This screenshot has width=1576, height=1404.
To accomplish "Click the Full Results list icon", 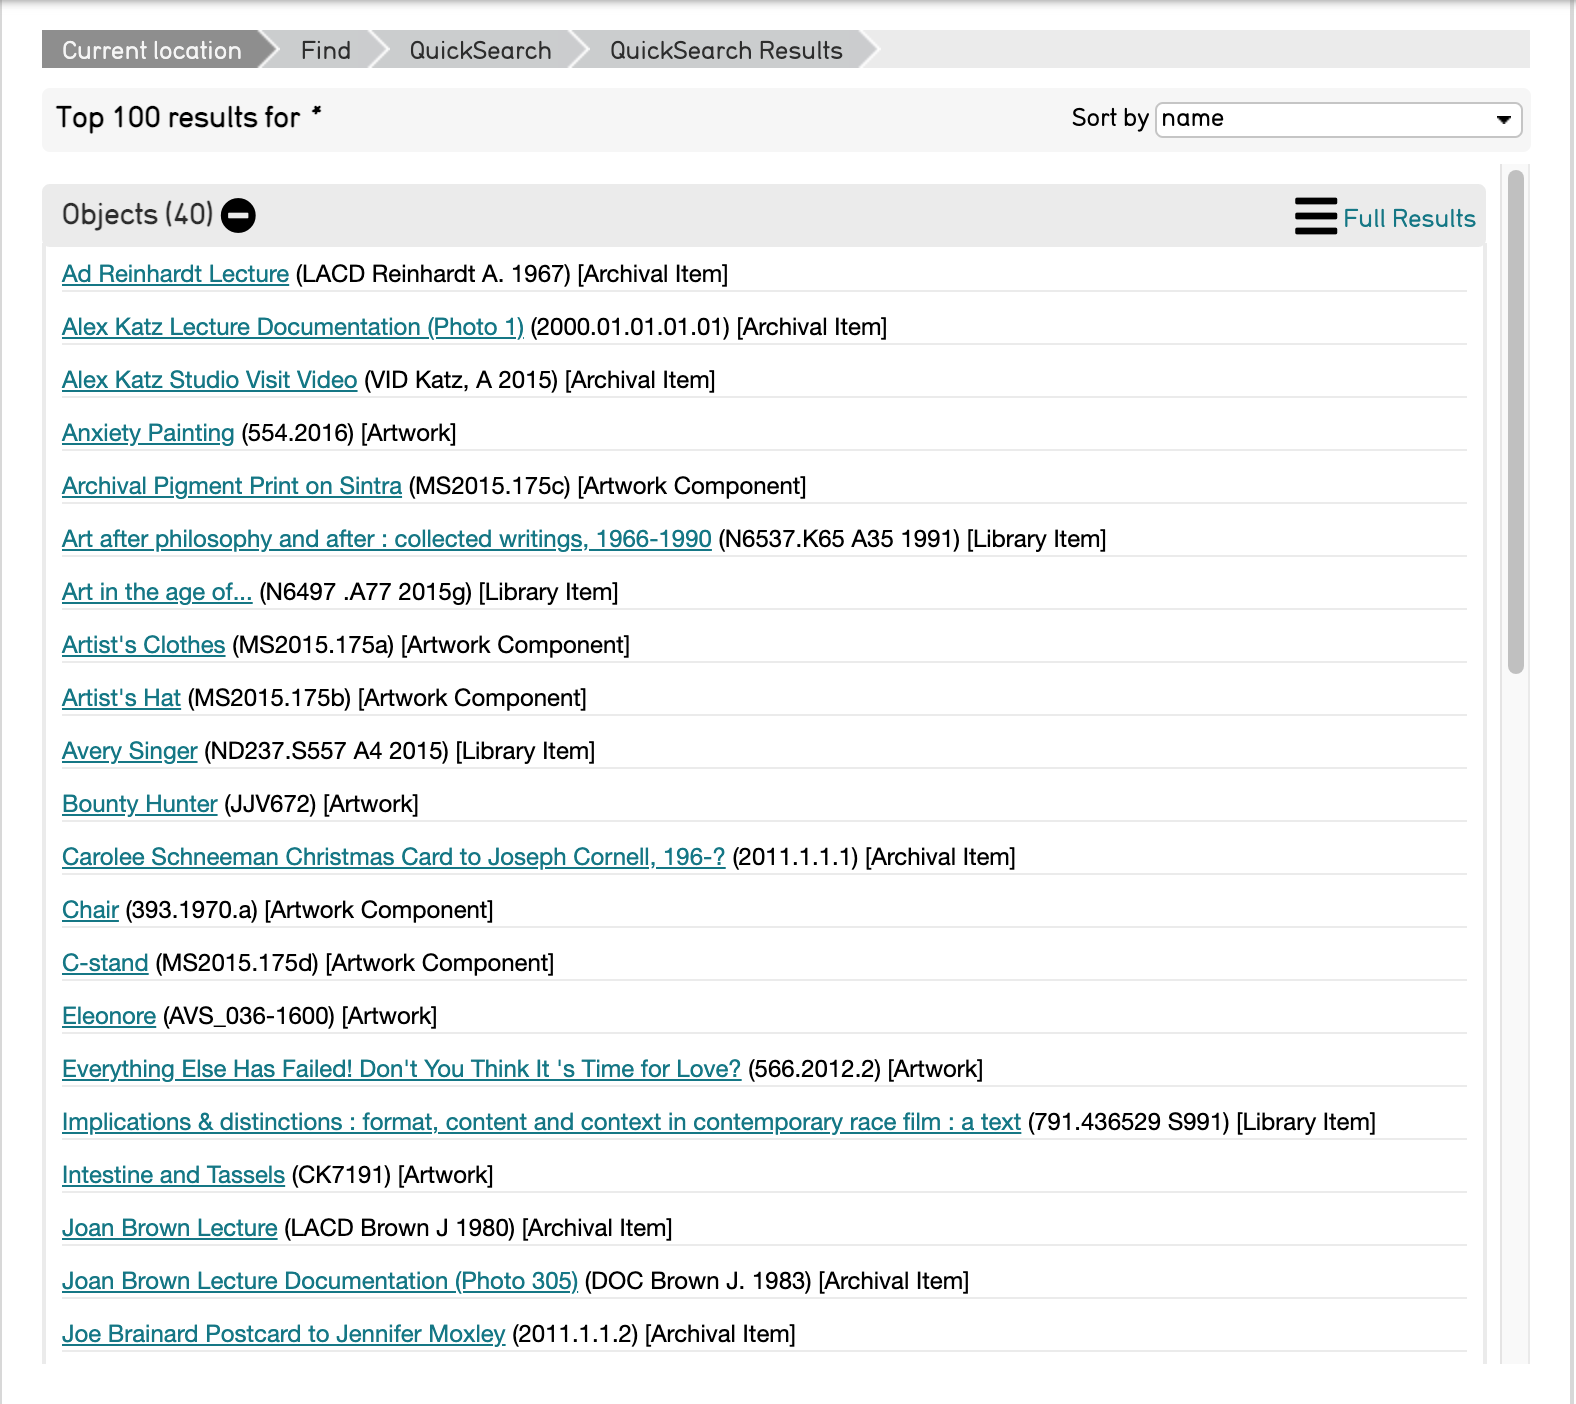I will click(1315, 216).
